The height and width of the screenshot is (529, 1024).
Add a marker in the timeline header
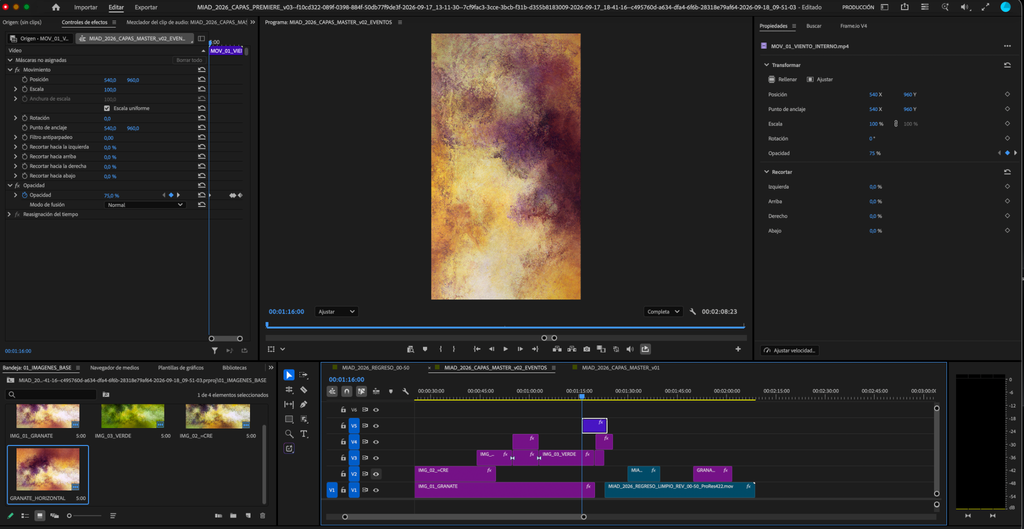[391, 392]
